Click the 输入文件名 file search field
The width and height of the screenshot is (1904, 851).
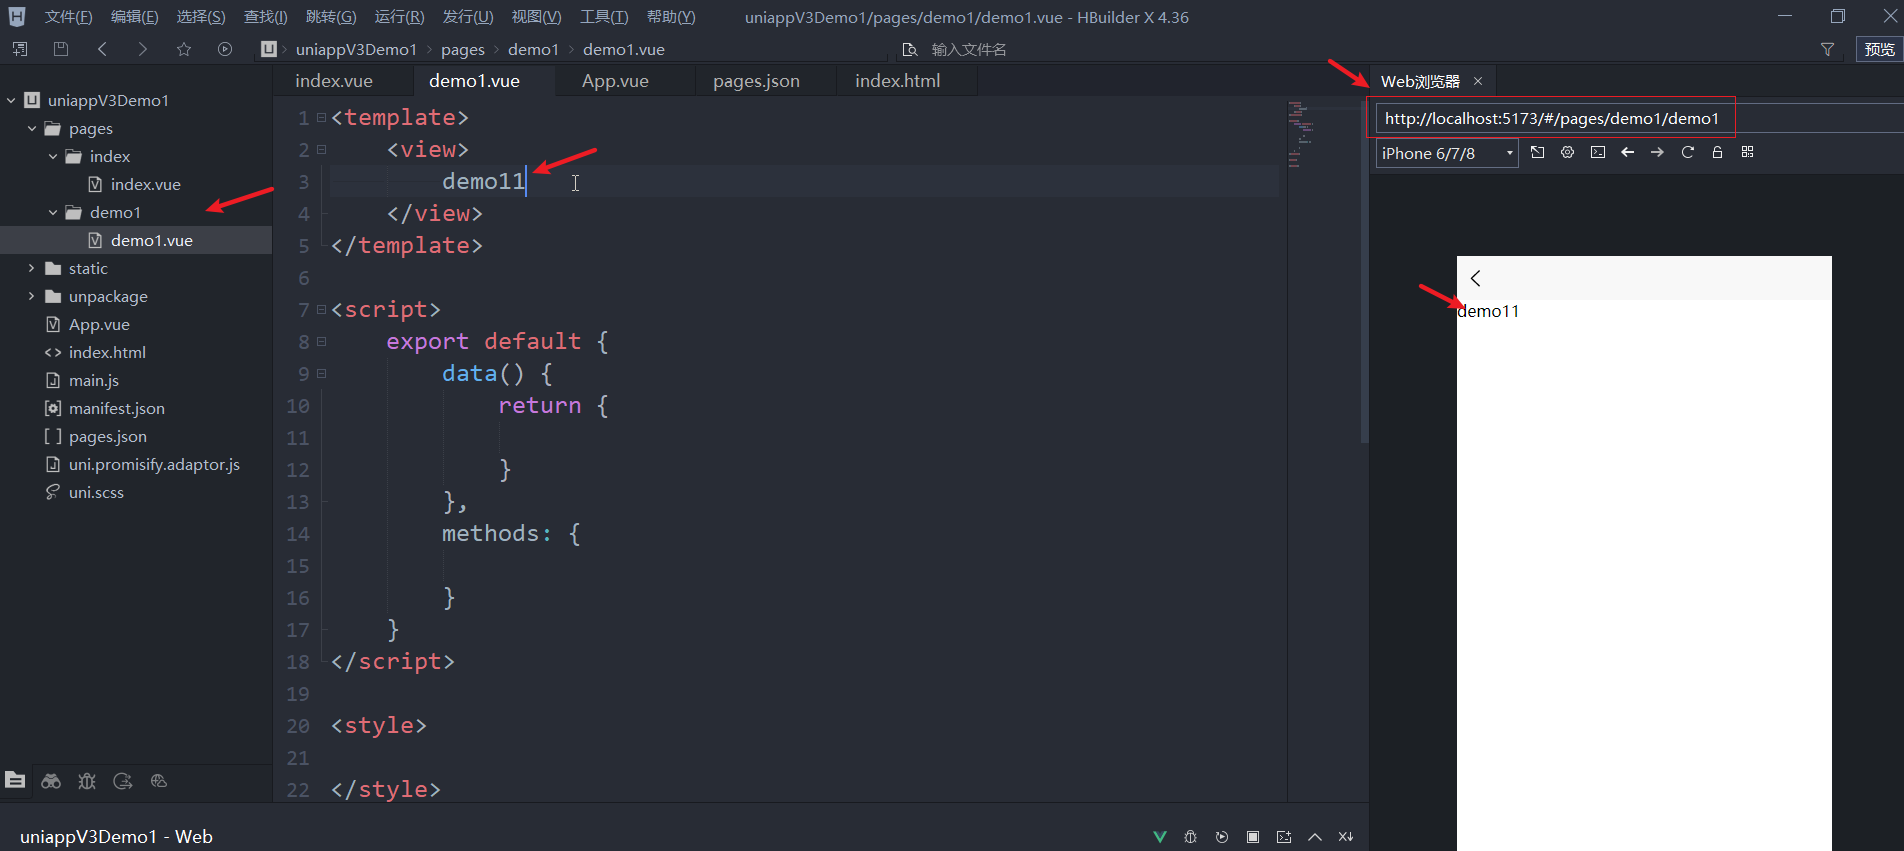(969, 49)
